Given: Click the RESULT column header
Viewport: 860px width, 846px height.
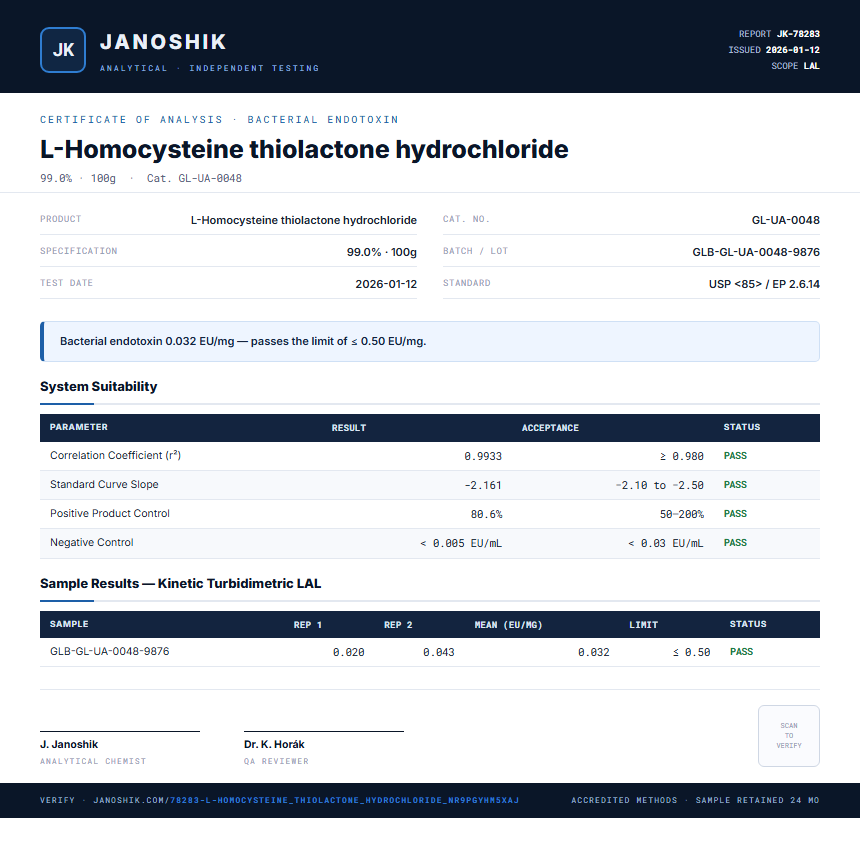Looking at the screenshot, I should [x=348, y=427].
